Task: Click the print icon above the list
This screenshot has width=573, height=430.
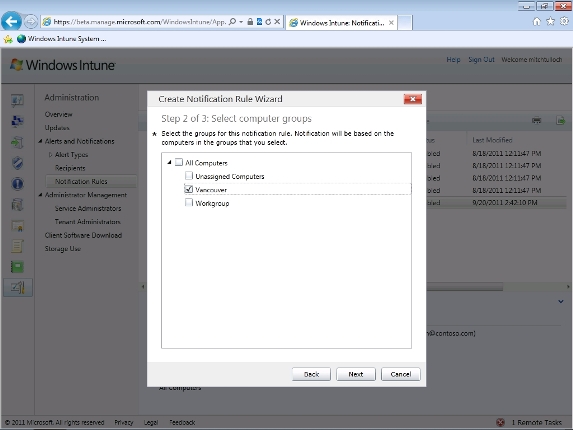Action: point(536,121)
